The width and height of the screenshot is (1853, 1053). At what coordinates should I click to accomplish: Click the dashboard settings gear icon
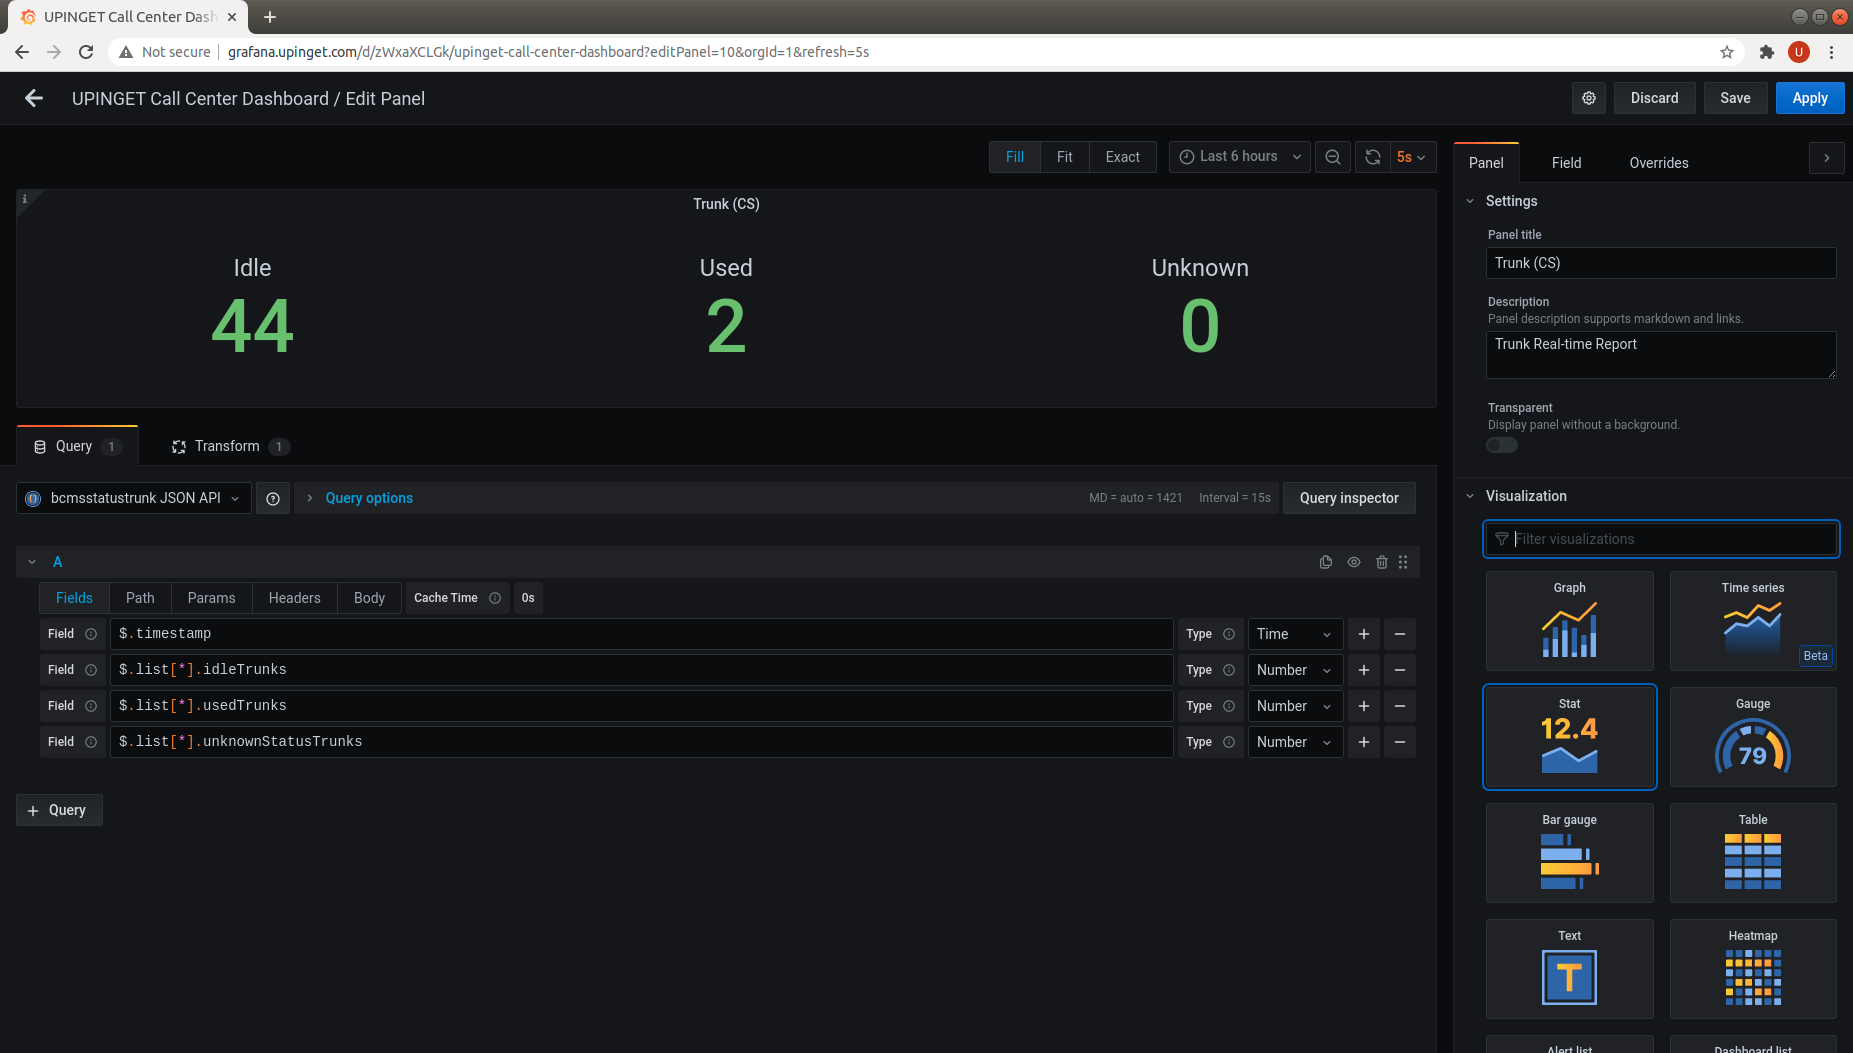[x=1589, y=98]
